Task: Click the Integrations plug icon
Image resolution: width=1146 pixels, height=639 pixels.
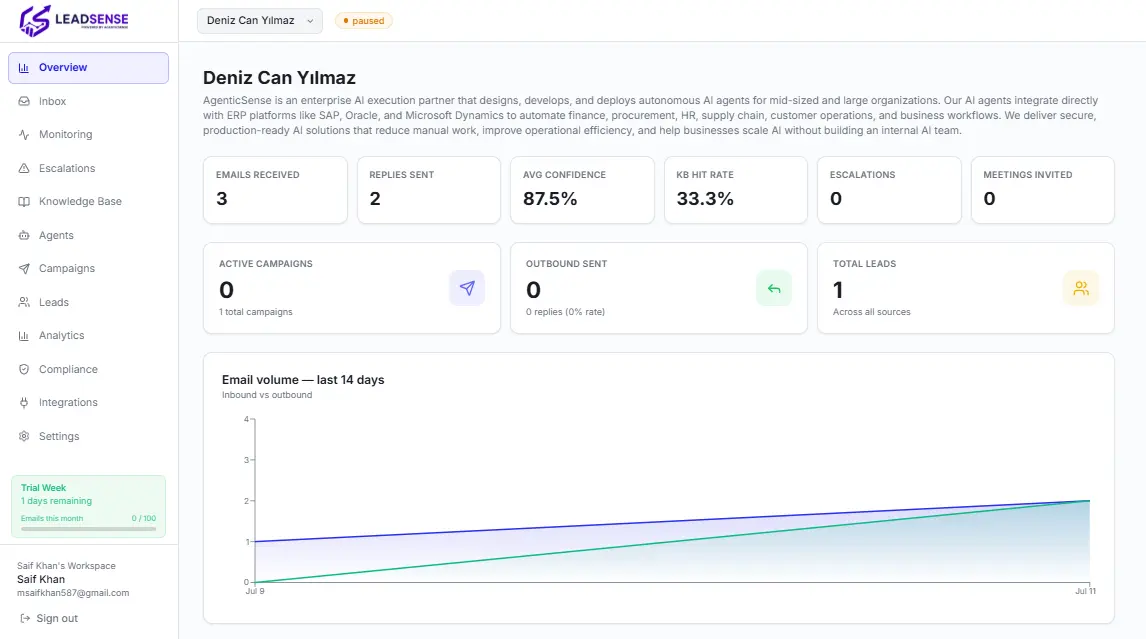Action: (24, 402)
